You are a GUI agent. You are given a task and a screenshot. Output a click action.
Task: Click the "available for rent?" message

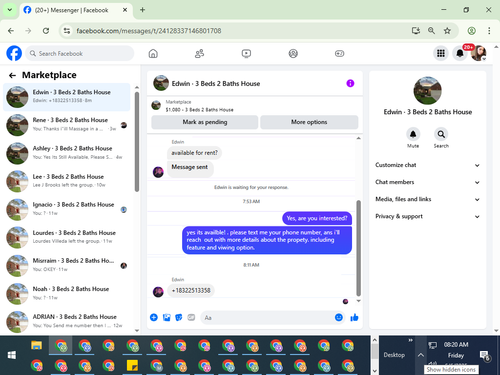pyautogui.click(x=194, y=153)
